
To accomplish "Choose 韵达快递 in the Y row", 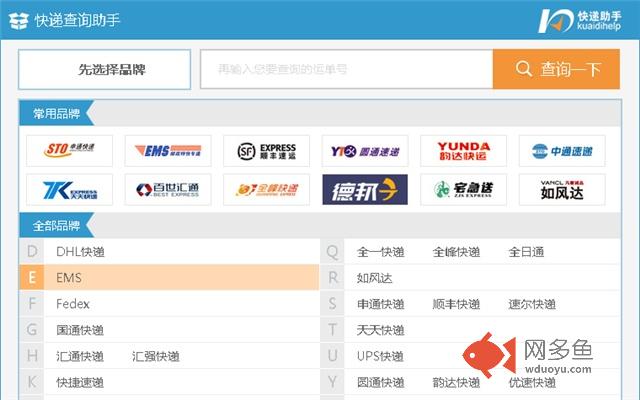I will click(456, 382).
